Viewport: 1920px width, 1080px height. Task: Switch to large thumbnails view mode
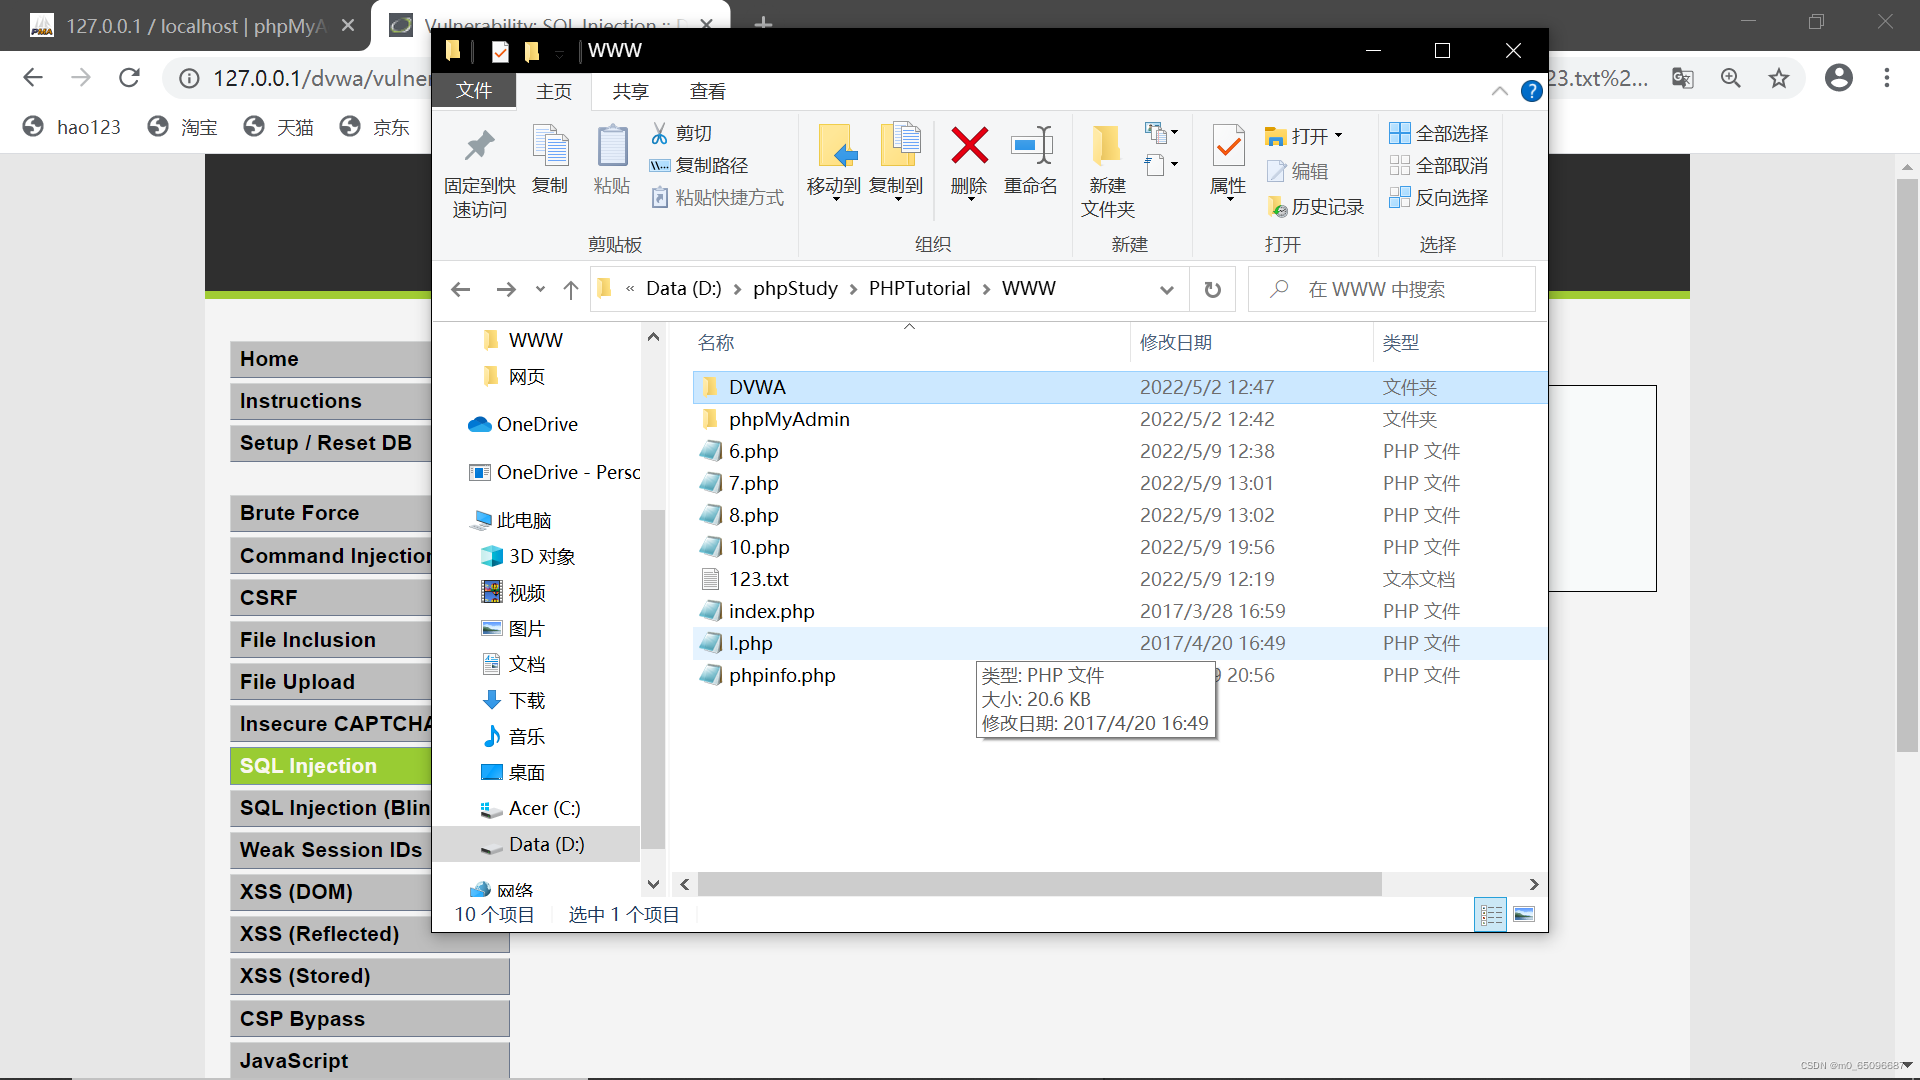click(1525, 913)
